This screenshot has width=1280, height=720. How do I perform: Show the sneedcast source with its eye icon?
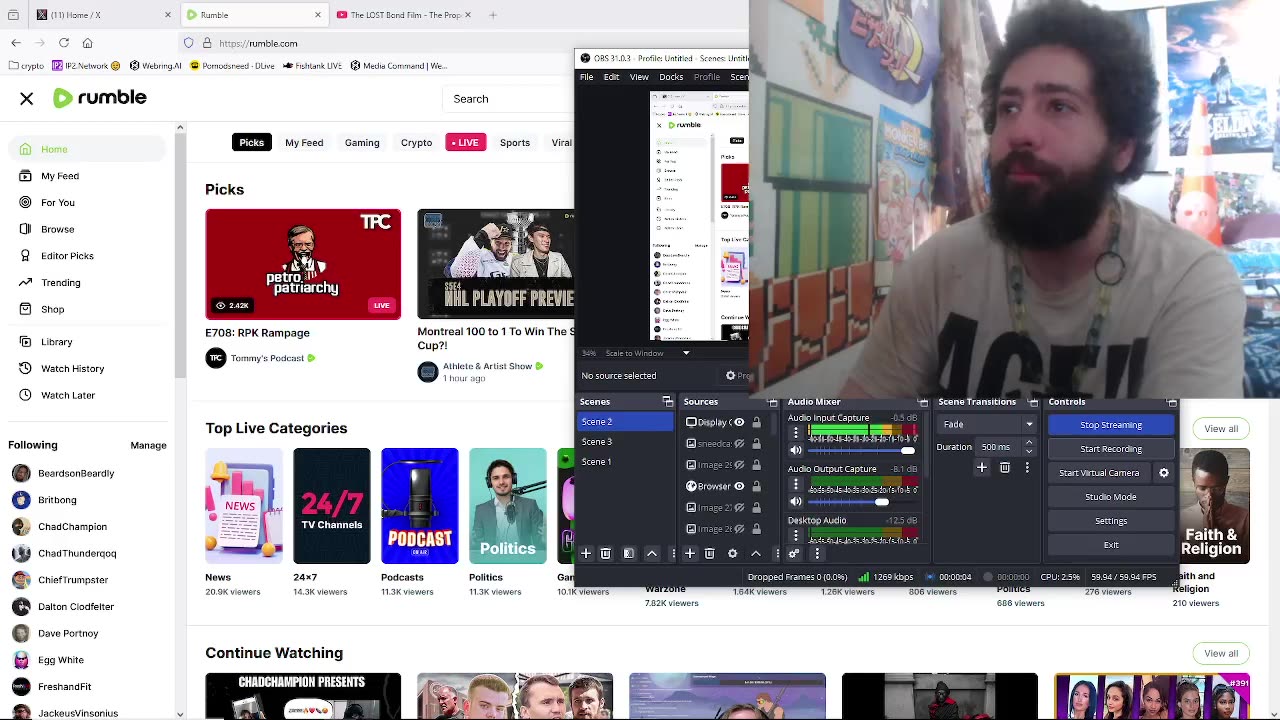pyautogui.click(x=739, y=444)
